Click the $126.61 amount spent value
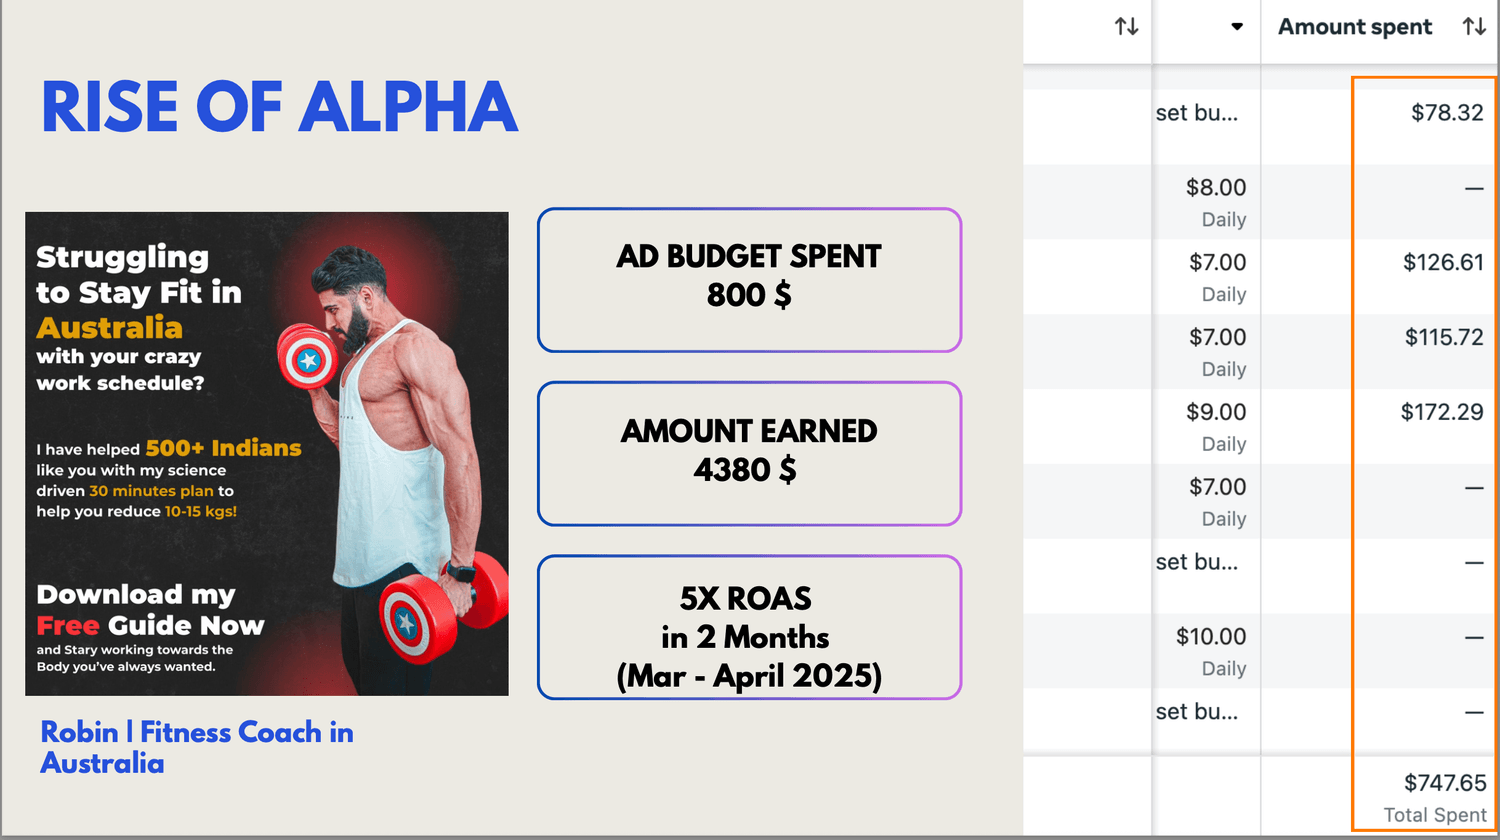This screenshot has height=840, width=1500. (x=1443, y=262)
